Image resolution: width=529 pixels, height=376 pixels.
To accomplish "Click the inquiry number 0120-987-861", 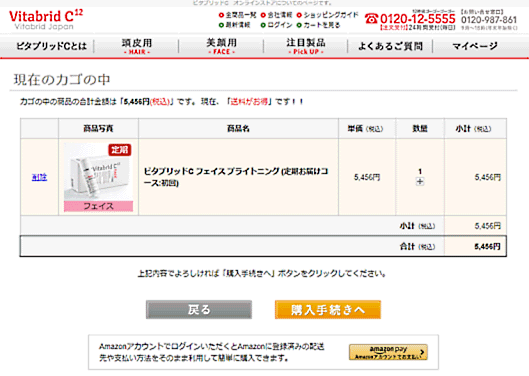I will [489, 20].
